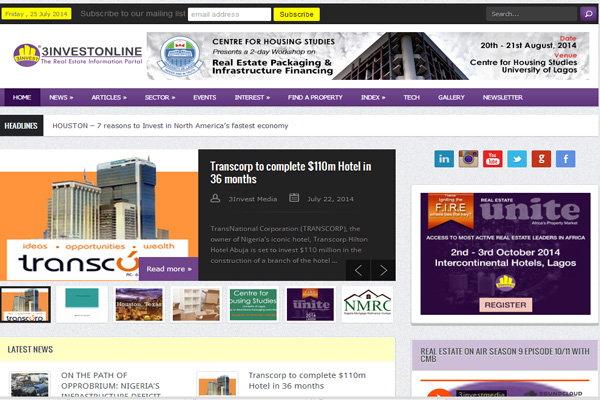This screenshot has height=400, width=600.
Task: Click the Read more button
Action: pyautogui.click(x=169, y=269)
